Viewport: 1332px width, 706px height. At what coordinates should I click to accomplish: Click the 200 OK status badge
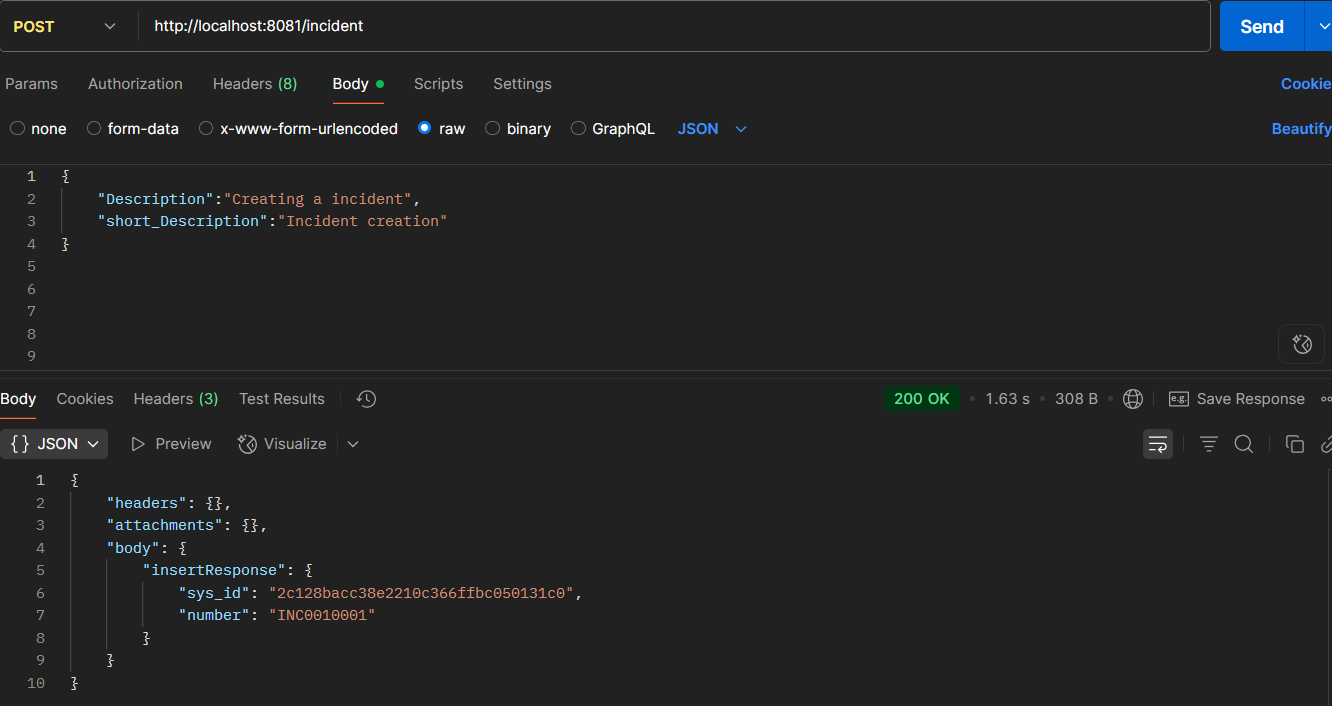pos(921,399)
